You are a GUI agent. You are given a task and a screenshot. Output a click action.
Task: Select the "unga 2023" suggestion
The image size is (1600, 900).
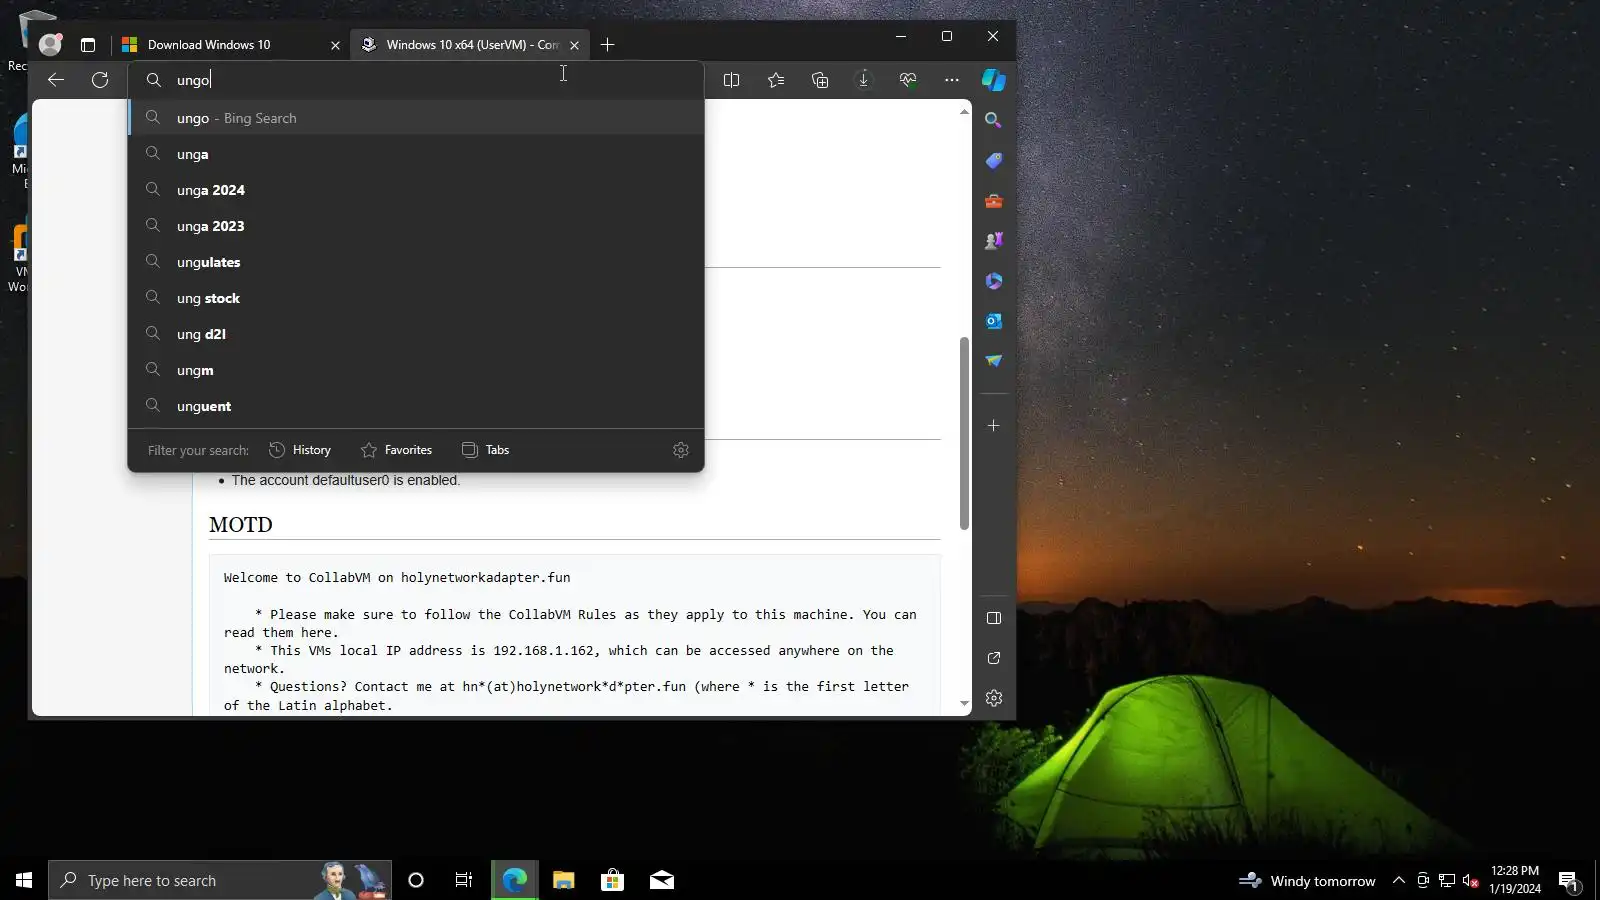(416, 226)
